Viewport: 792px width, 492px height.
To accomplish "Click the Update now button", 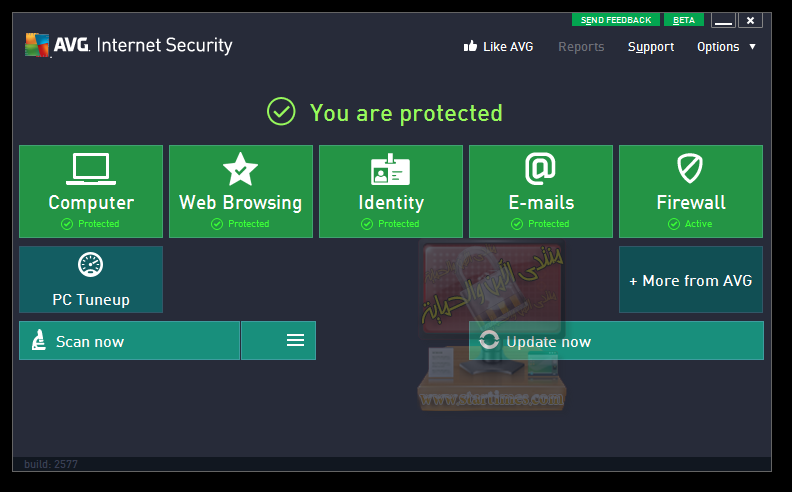I will [616, 340].
